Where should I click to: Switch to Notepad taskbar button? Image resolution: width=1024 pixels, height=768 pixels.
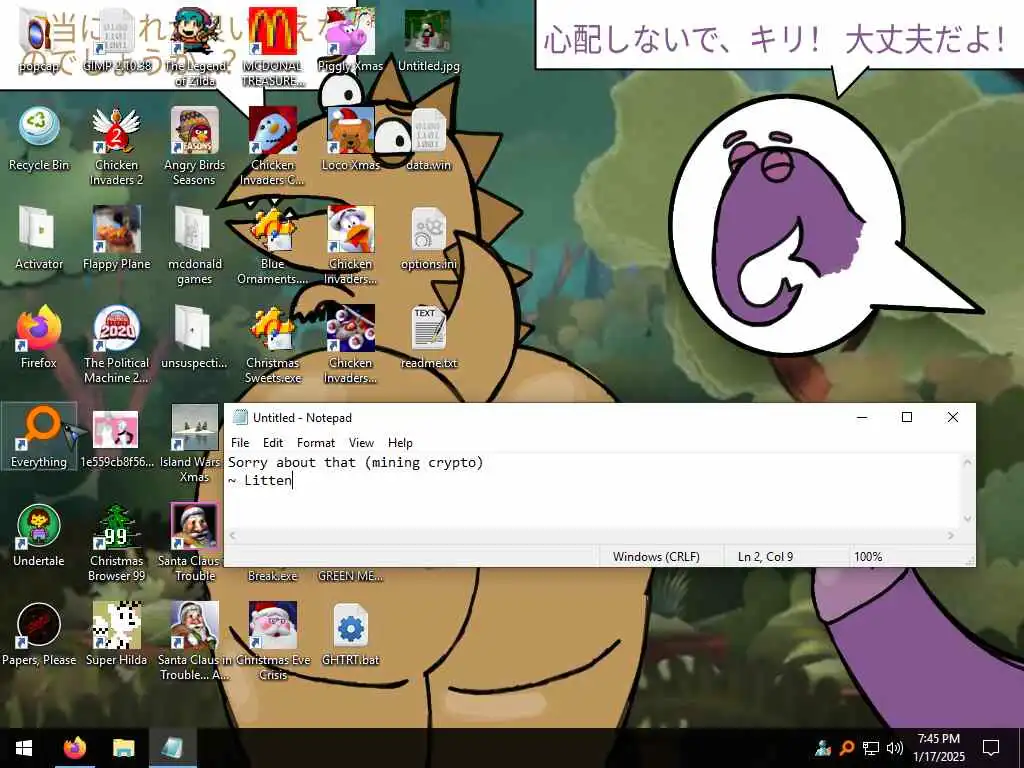point(172,748)
